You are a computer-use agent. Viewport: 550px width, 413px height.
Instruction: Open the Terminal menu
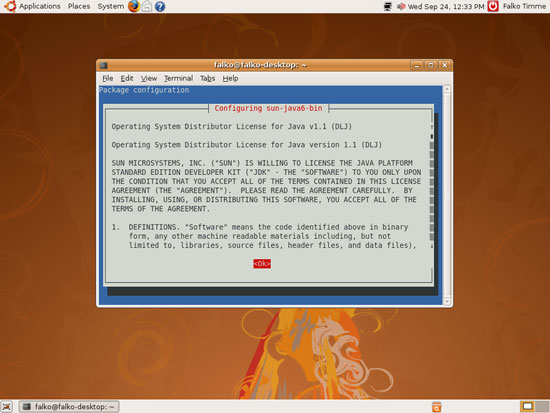(x=179, y=78)
